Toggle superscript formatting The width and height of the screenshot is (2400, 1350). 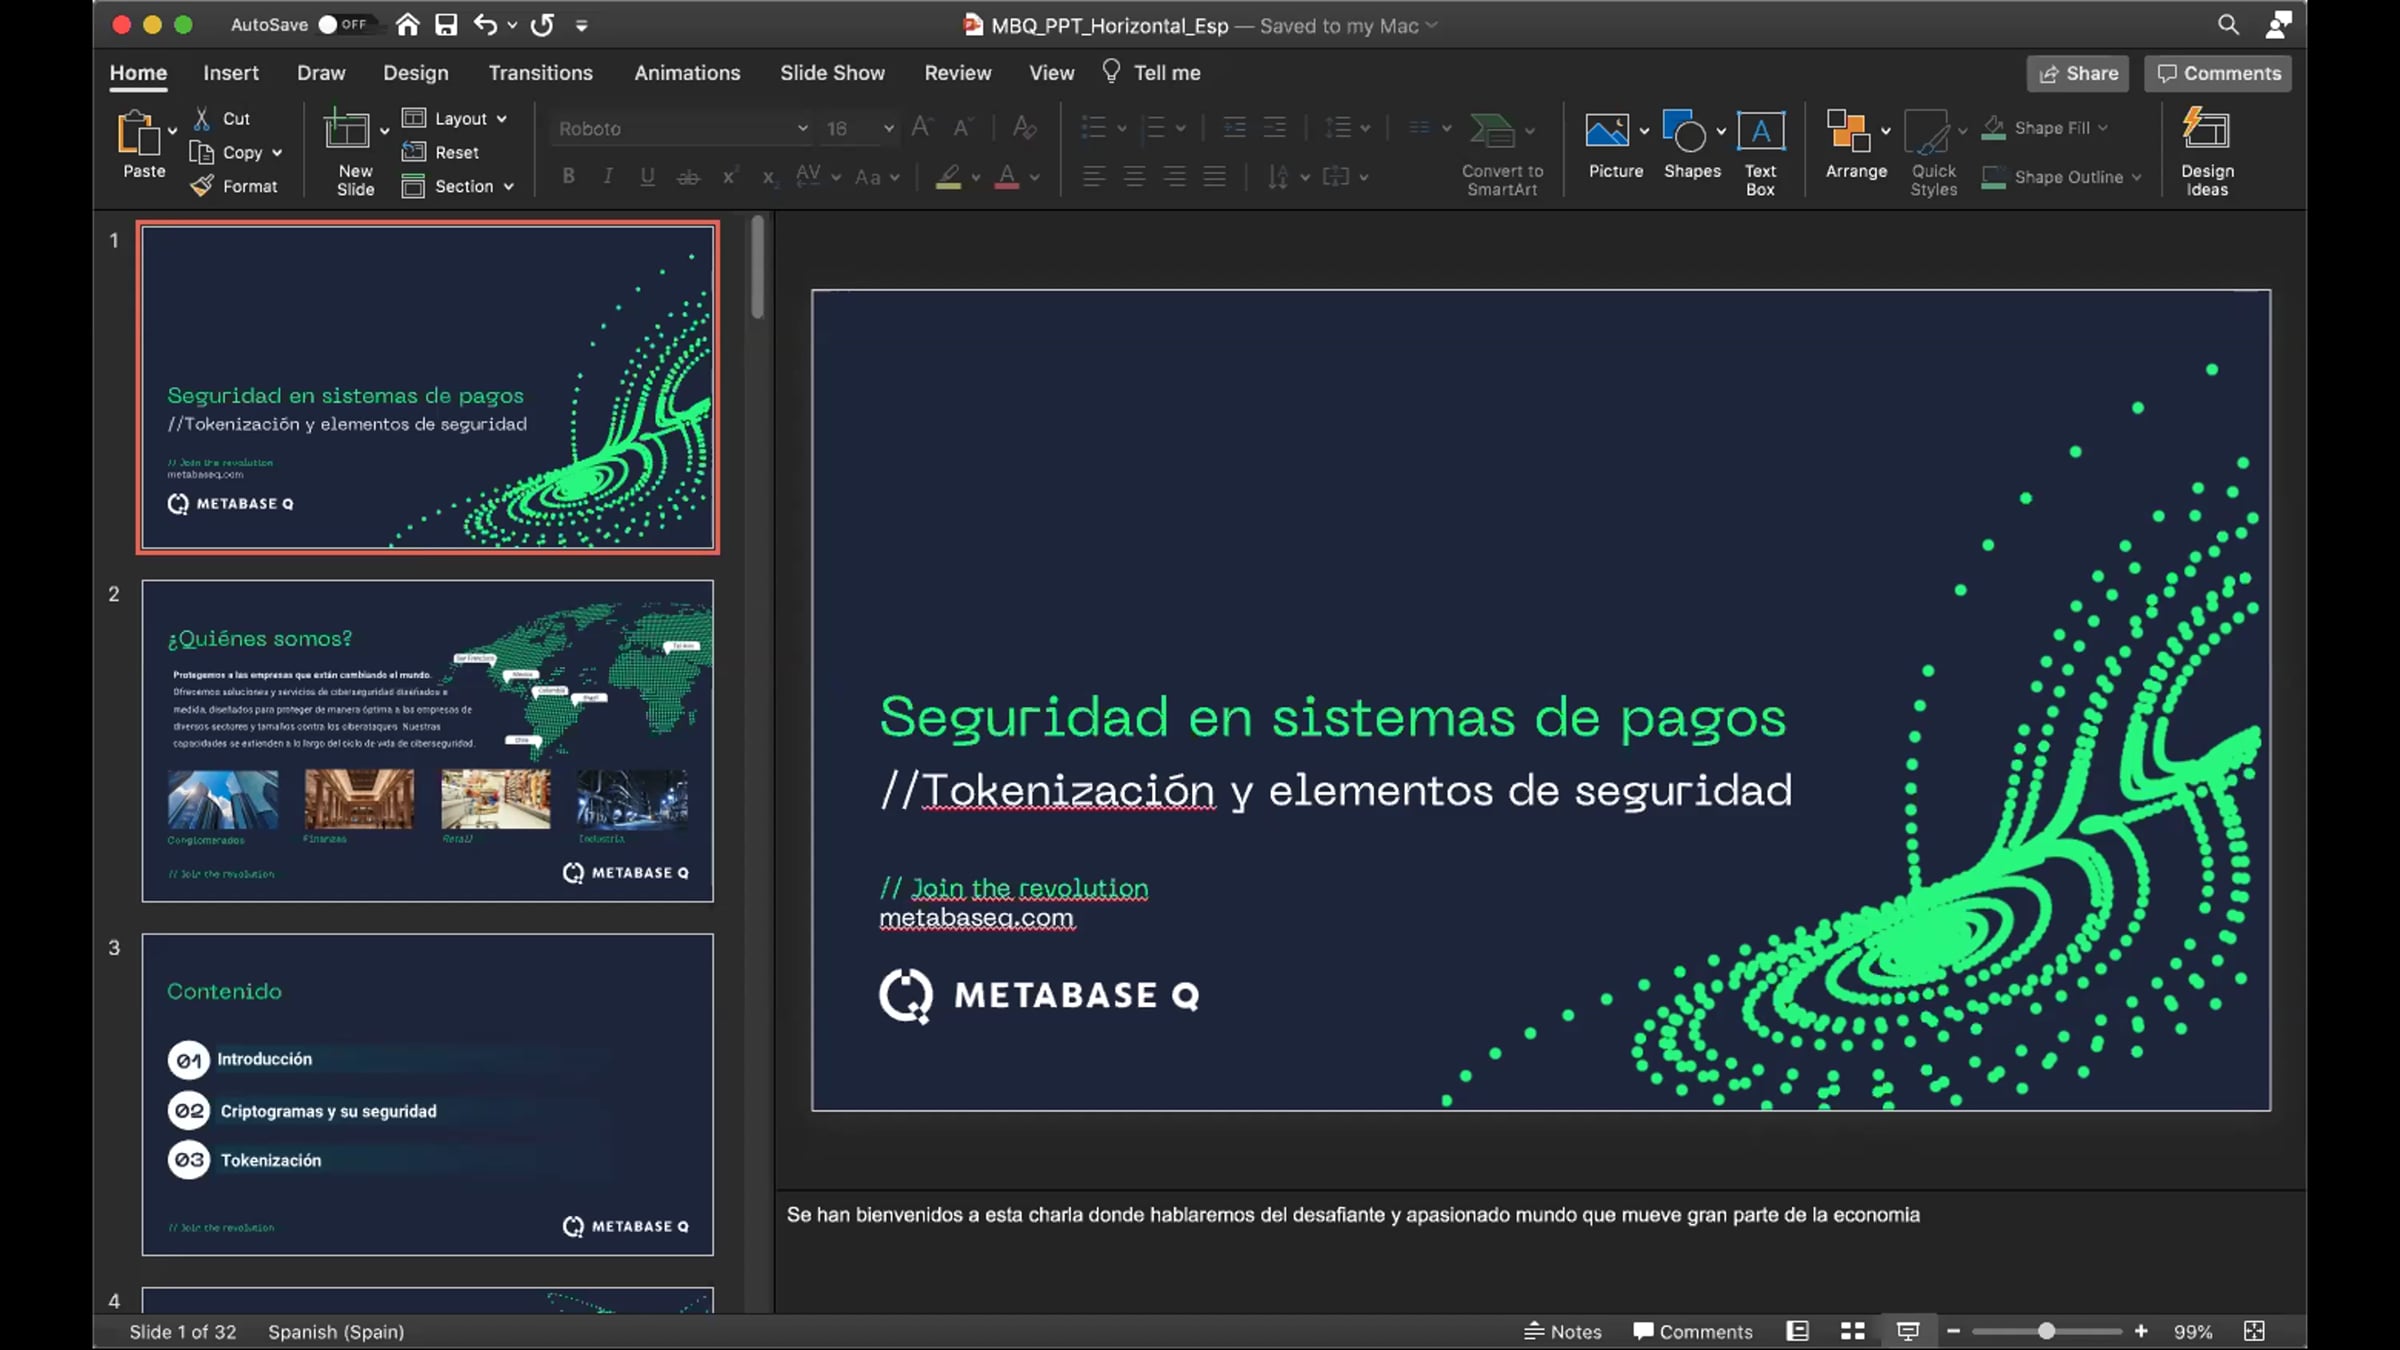point(729,177)
